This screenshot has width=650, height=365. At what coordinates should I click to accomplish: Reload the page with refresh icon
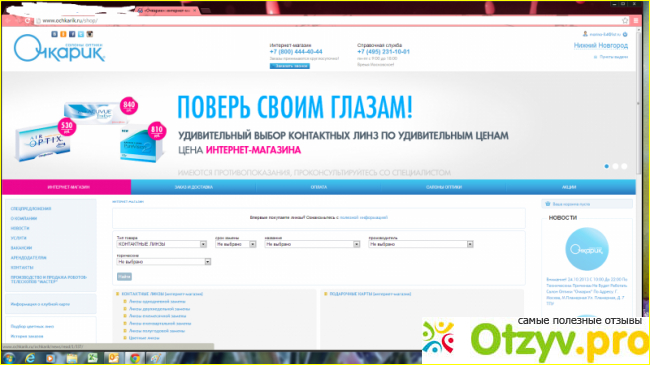27,20
